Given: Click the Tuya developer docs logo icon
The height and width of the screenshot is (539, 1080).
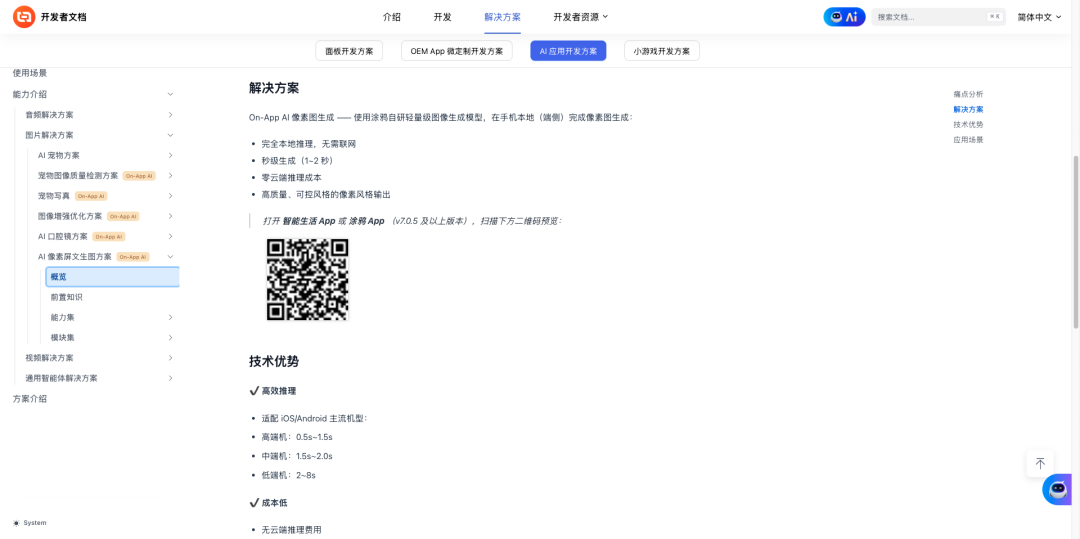Looking at the screenshot, I should 24,17.
